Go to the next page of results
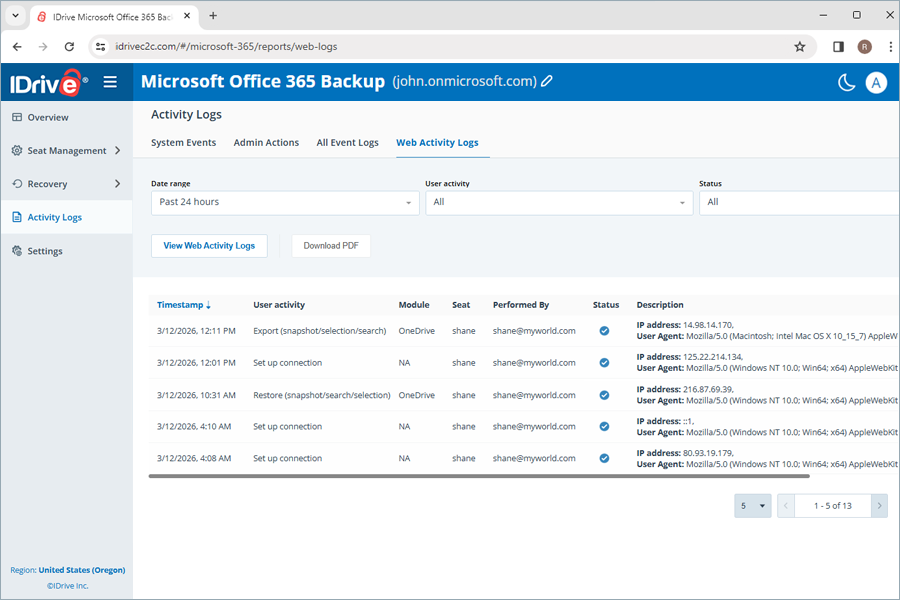Image resolution: width=900 pixels, height=600 pixels. click(879, 506)
